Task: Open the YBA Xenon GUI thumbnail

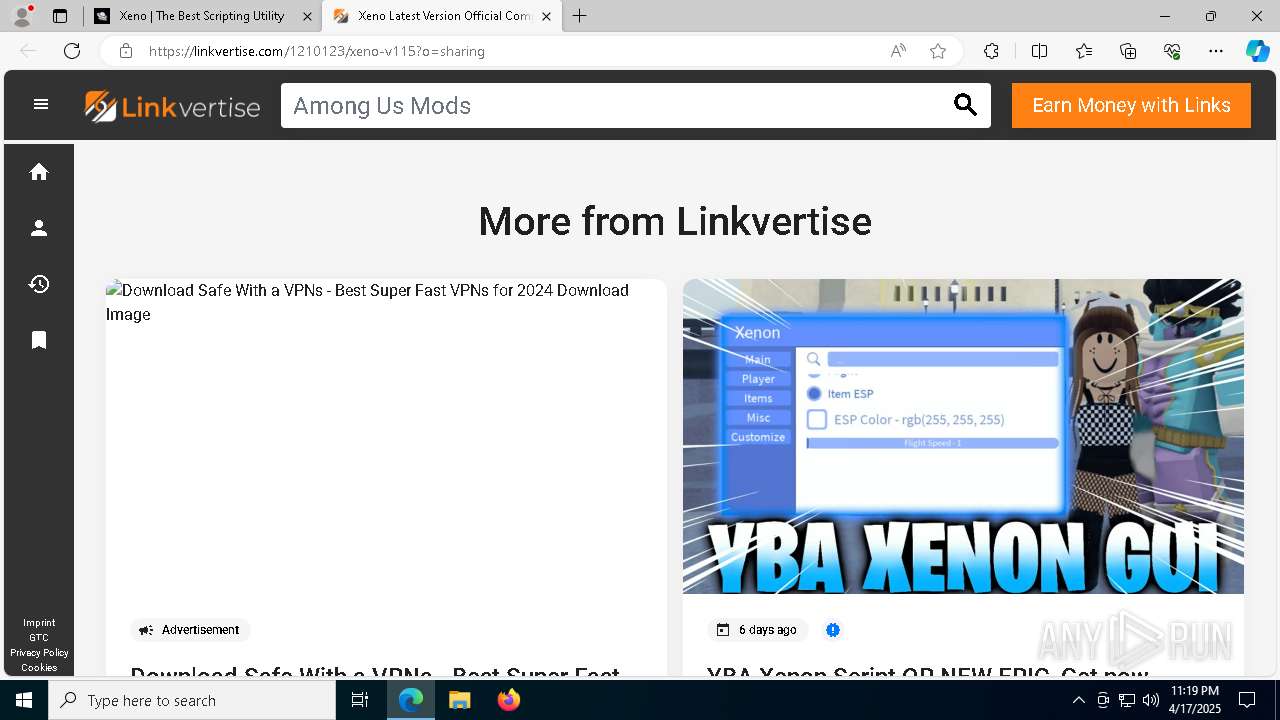Action: tap(963, 436)
